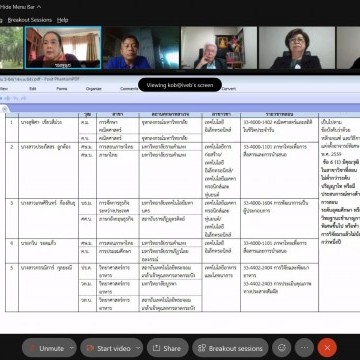Open the audio options arrow beside Unmute
This screenshot has height=360, width=360.
72,348
